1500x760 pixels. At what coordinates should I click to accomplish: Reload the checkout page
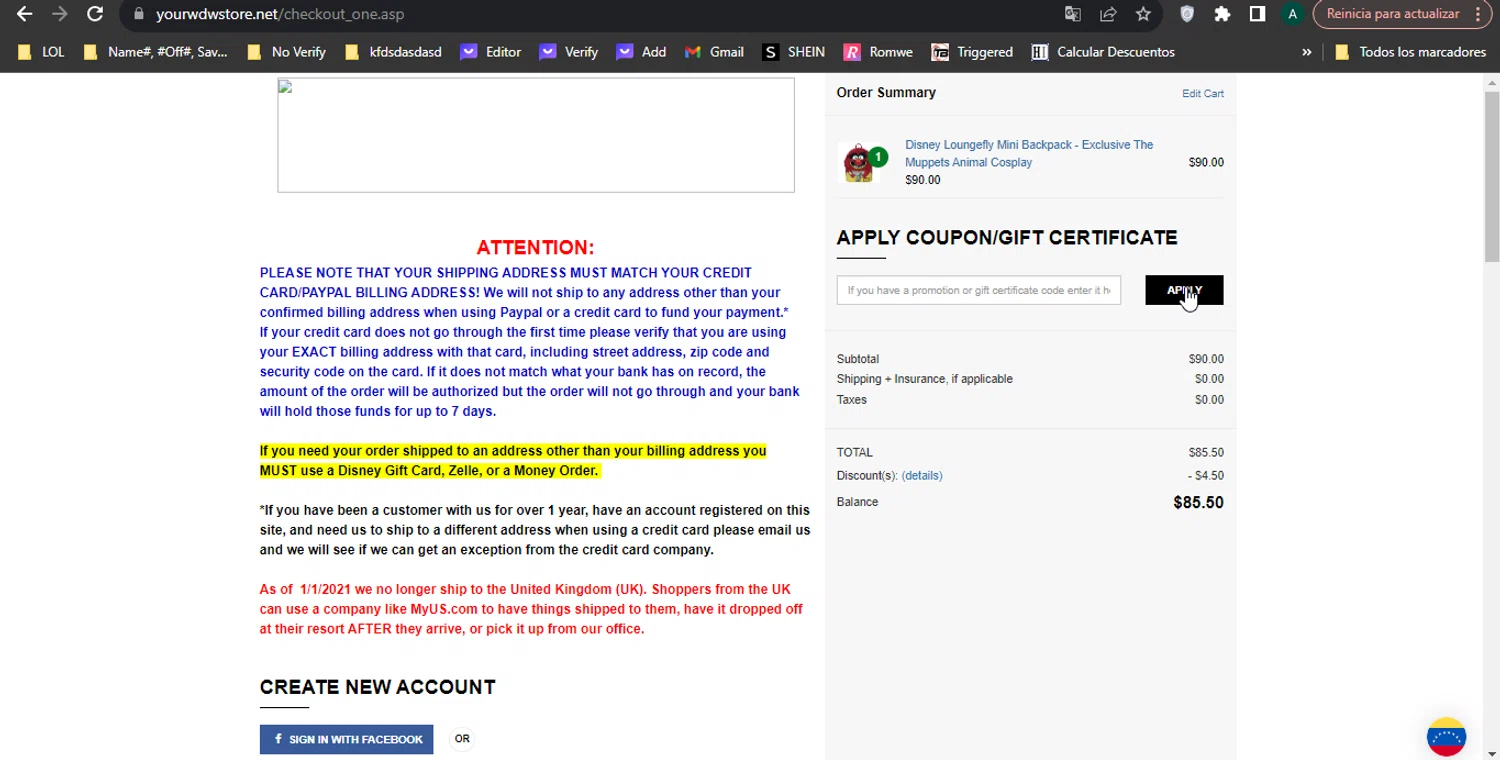point(95,14)
